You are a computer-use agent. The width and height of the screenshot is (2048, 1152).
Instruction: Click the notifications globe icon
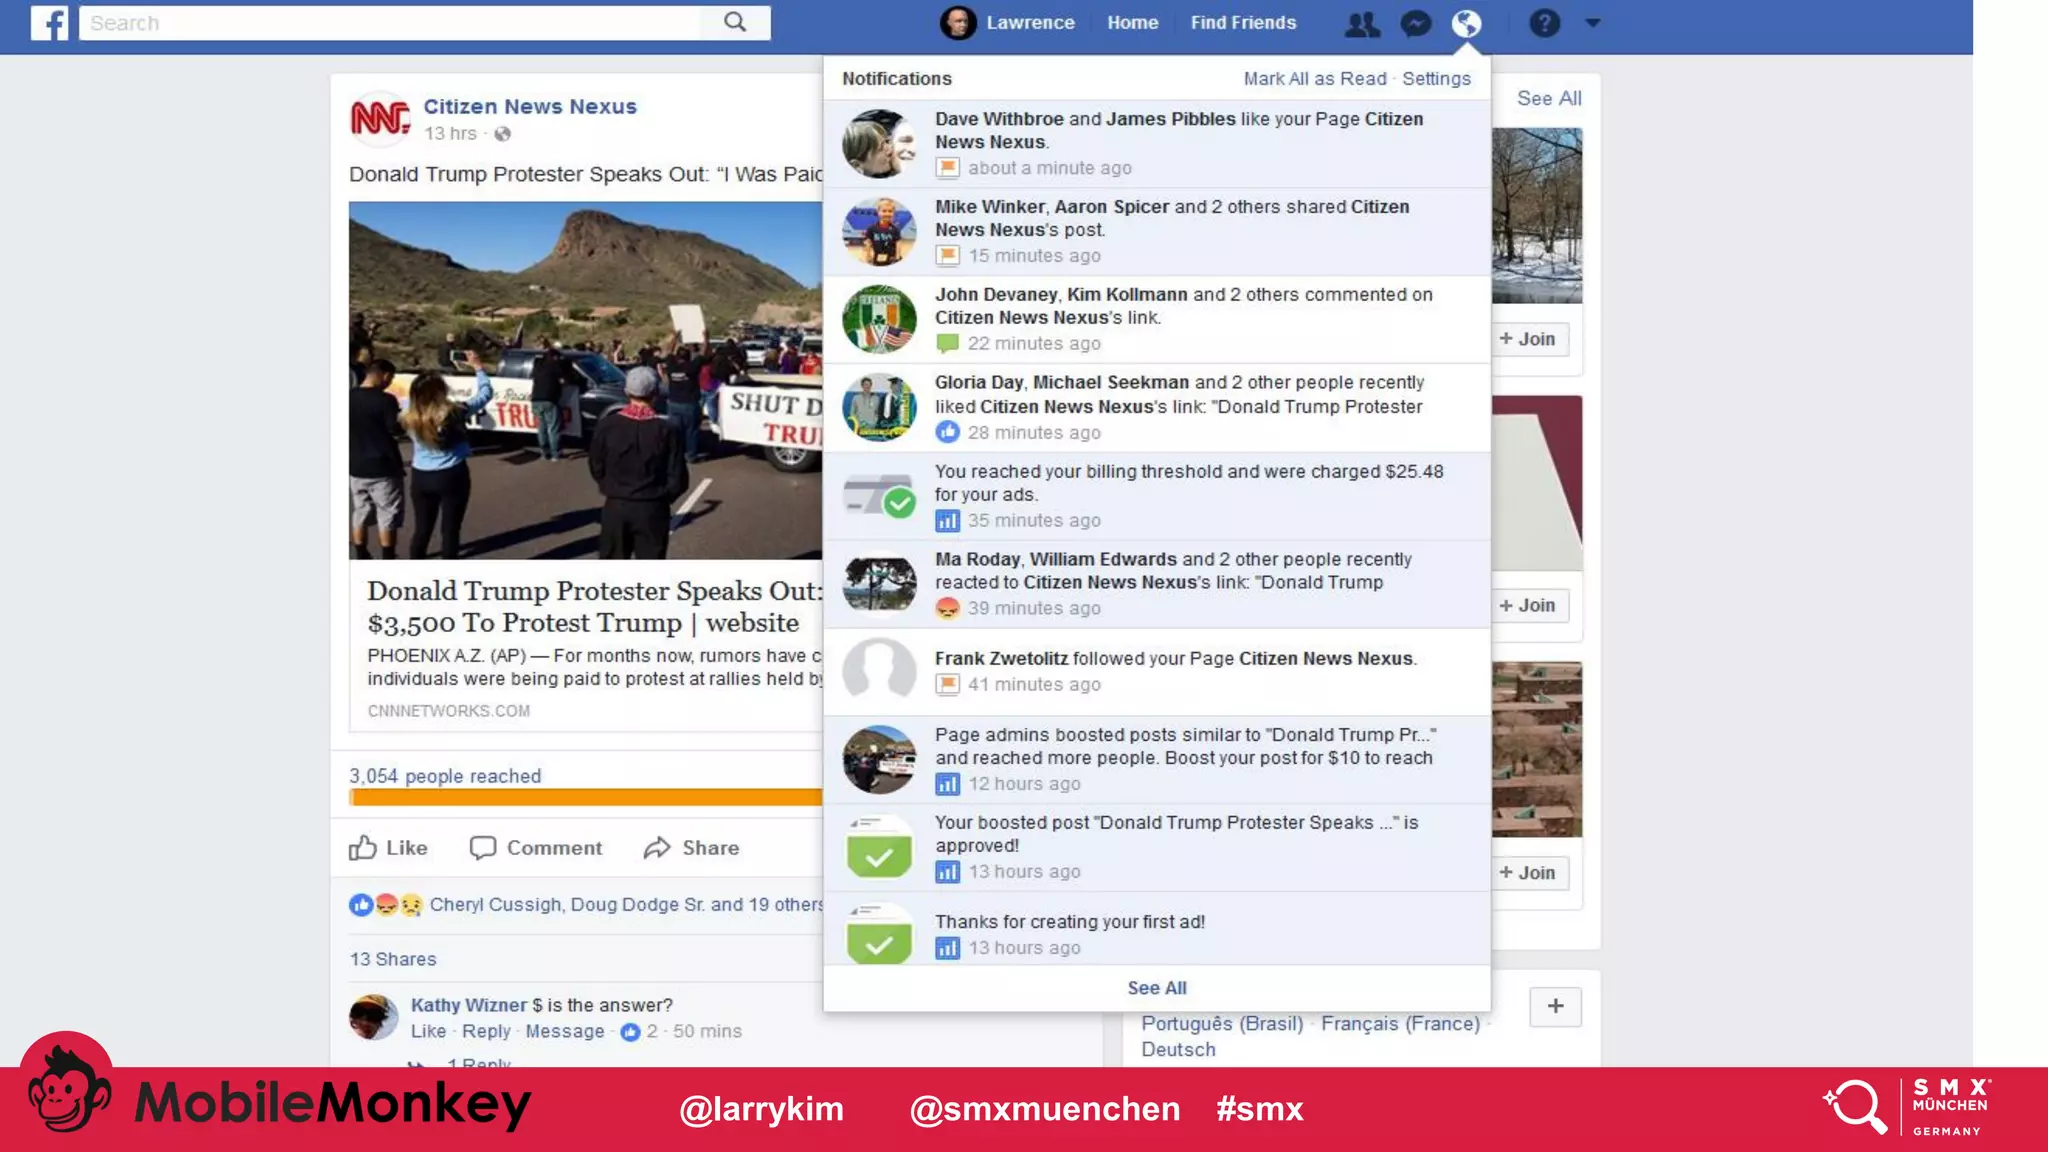click(1466, 23)
